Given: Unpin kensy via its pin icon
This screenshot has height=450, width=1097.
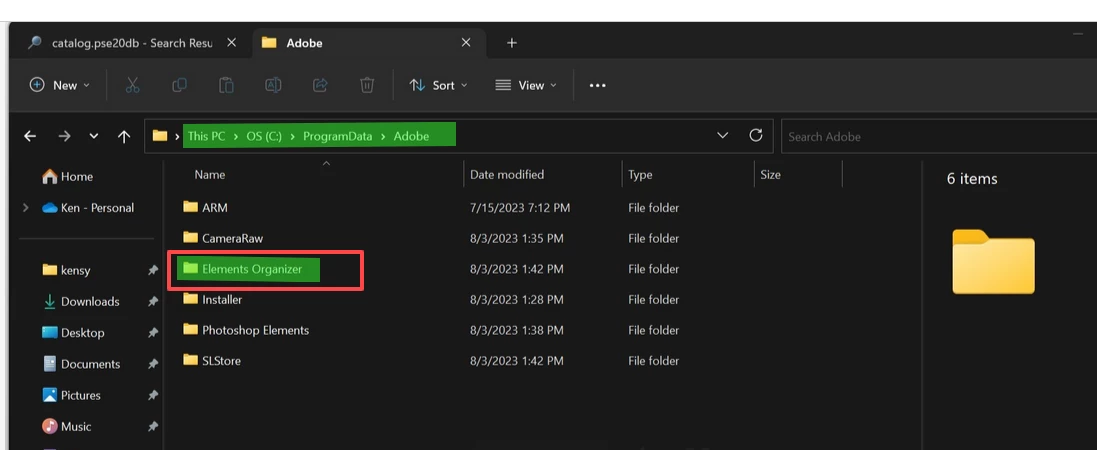Looking at the screenshot, I should [x=153, y=270].
